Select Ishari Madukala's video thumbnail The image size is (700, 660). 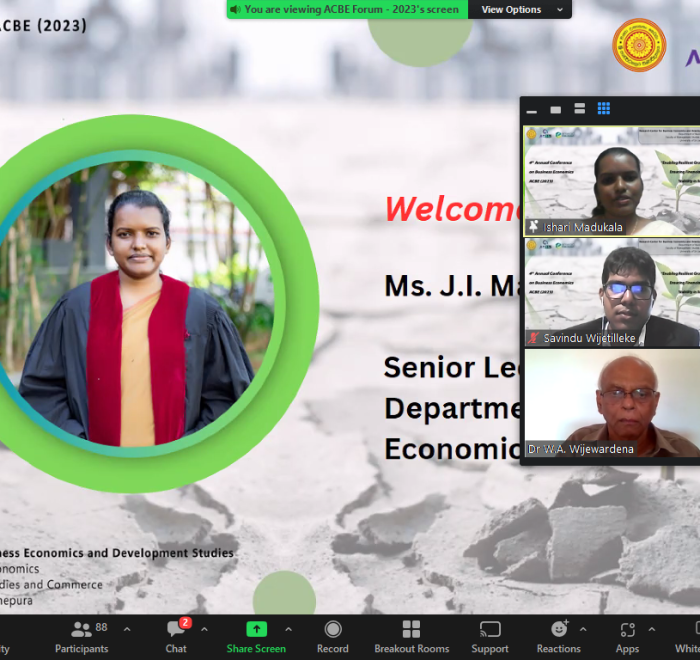click(x=612, y=180)
